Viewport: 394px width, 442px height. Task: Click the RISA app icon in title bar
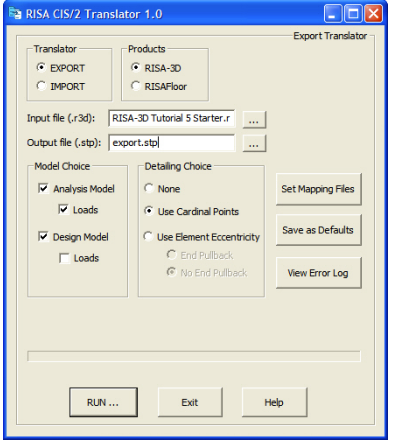pyautogui.click(x=15, y=14)
